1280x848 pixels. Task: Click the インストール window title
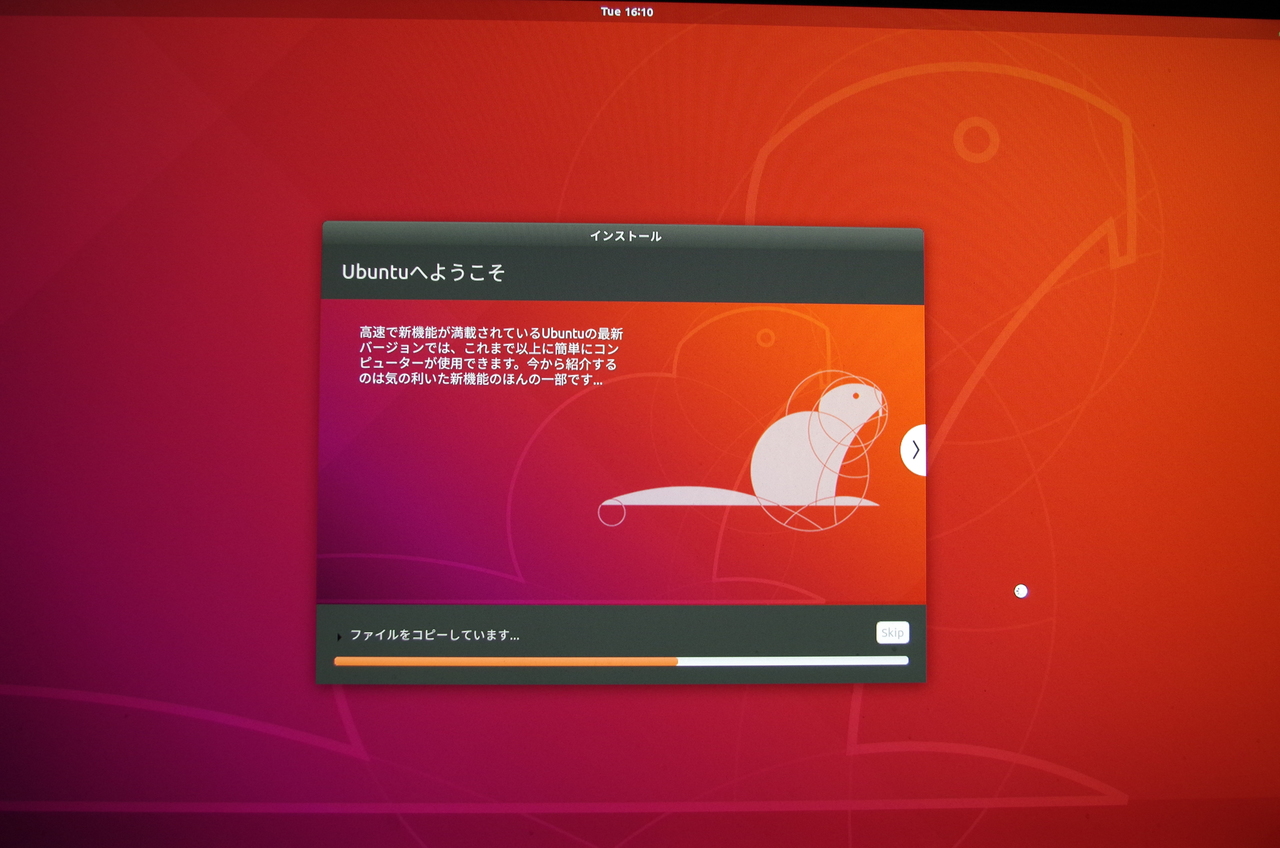[625, 236]
